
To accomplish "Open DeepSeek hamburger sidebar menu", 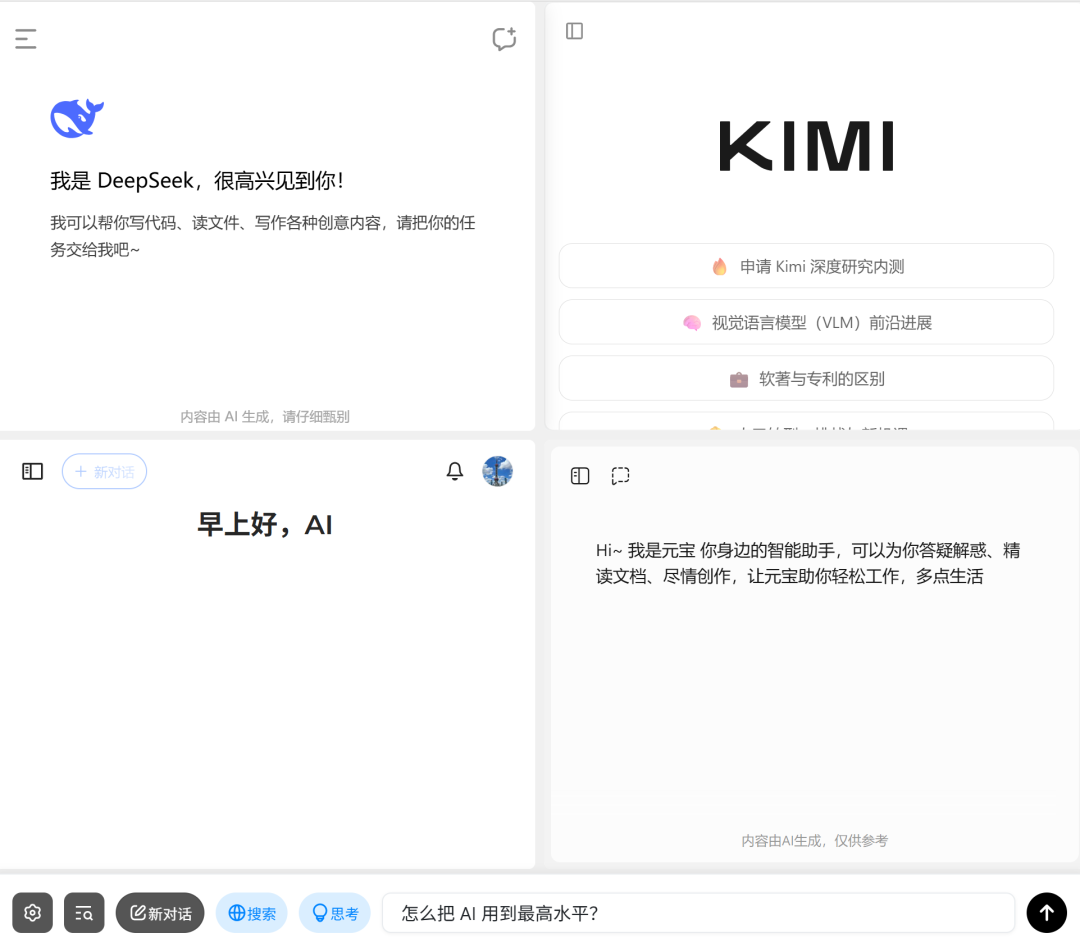I will [25, 39].
